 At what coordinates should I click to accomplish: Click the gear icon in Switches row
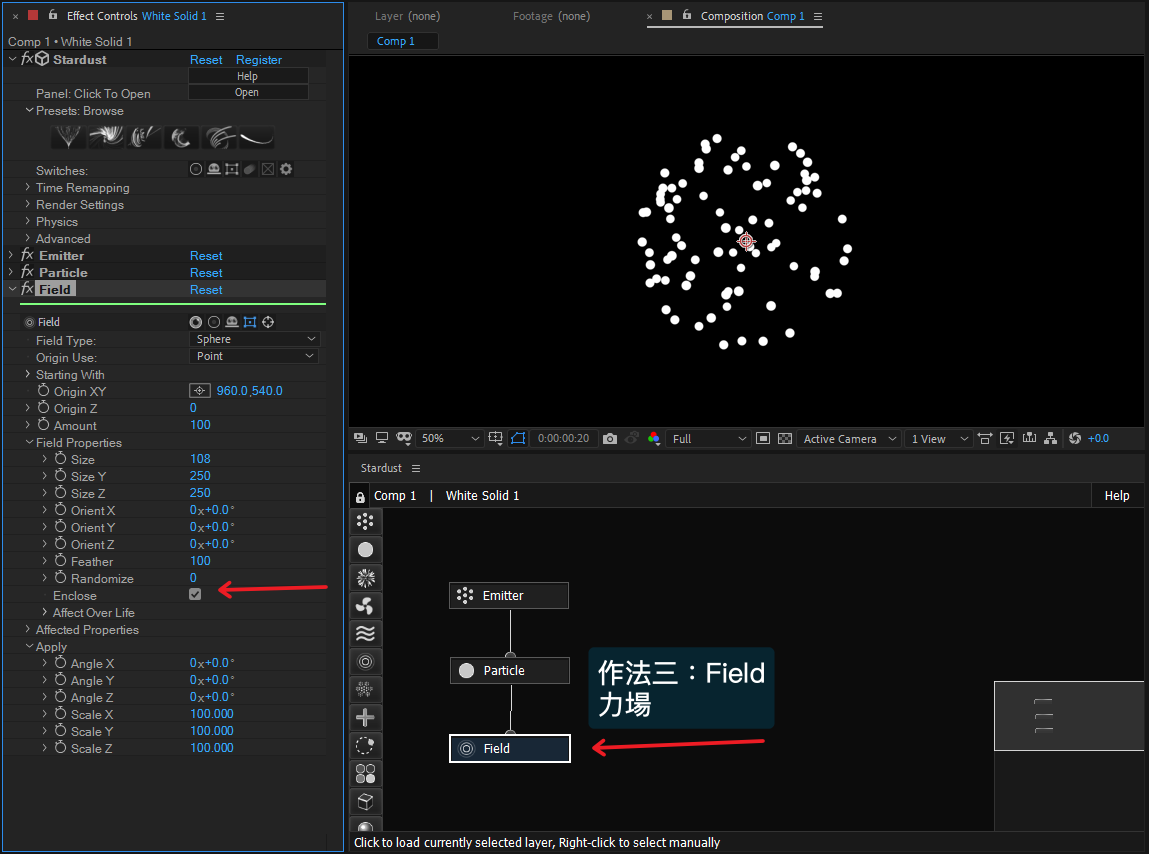coord(286,170)
